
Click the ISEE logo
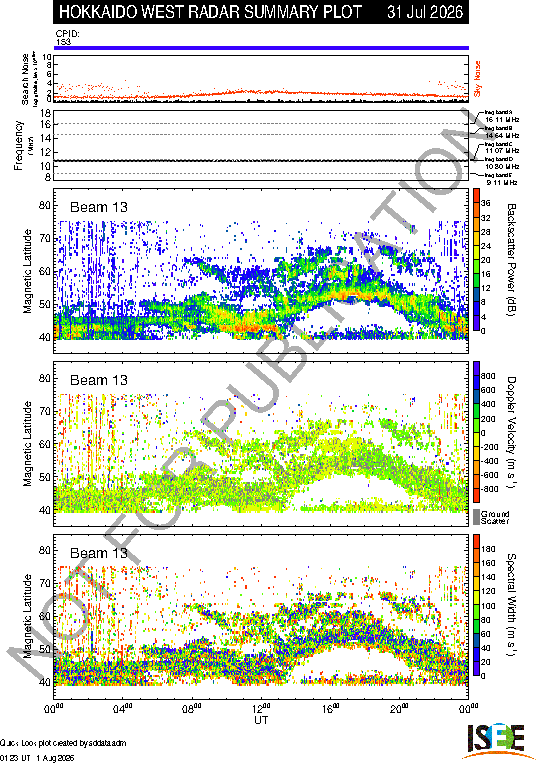pos(497,740)
